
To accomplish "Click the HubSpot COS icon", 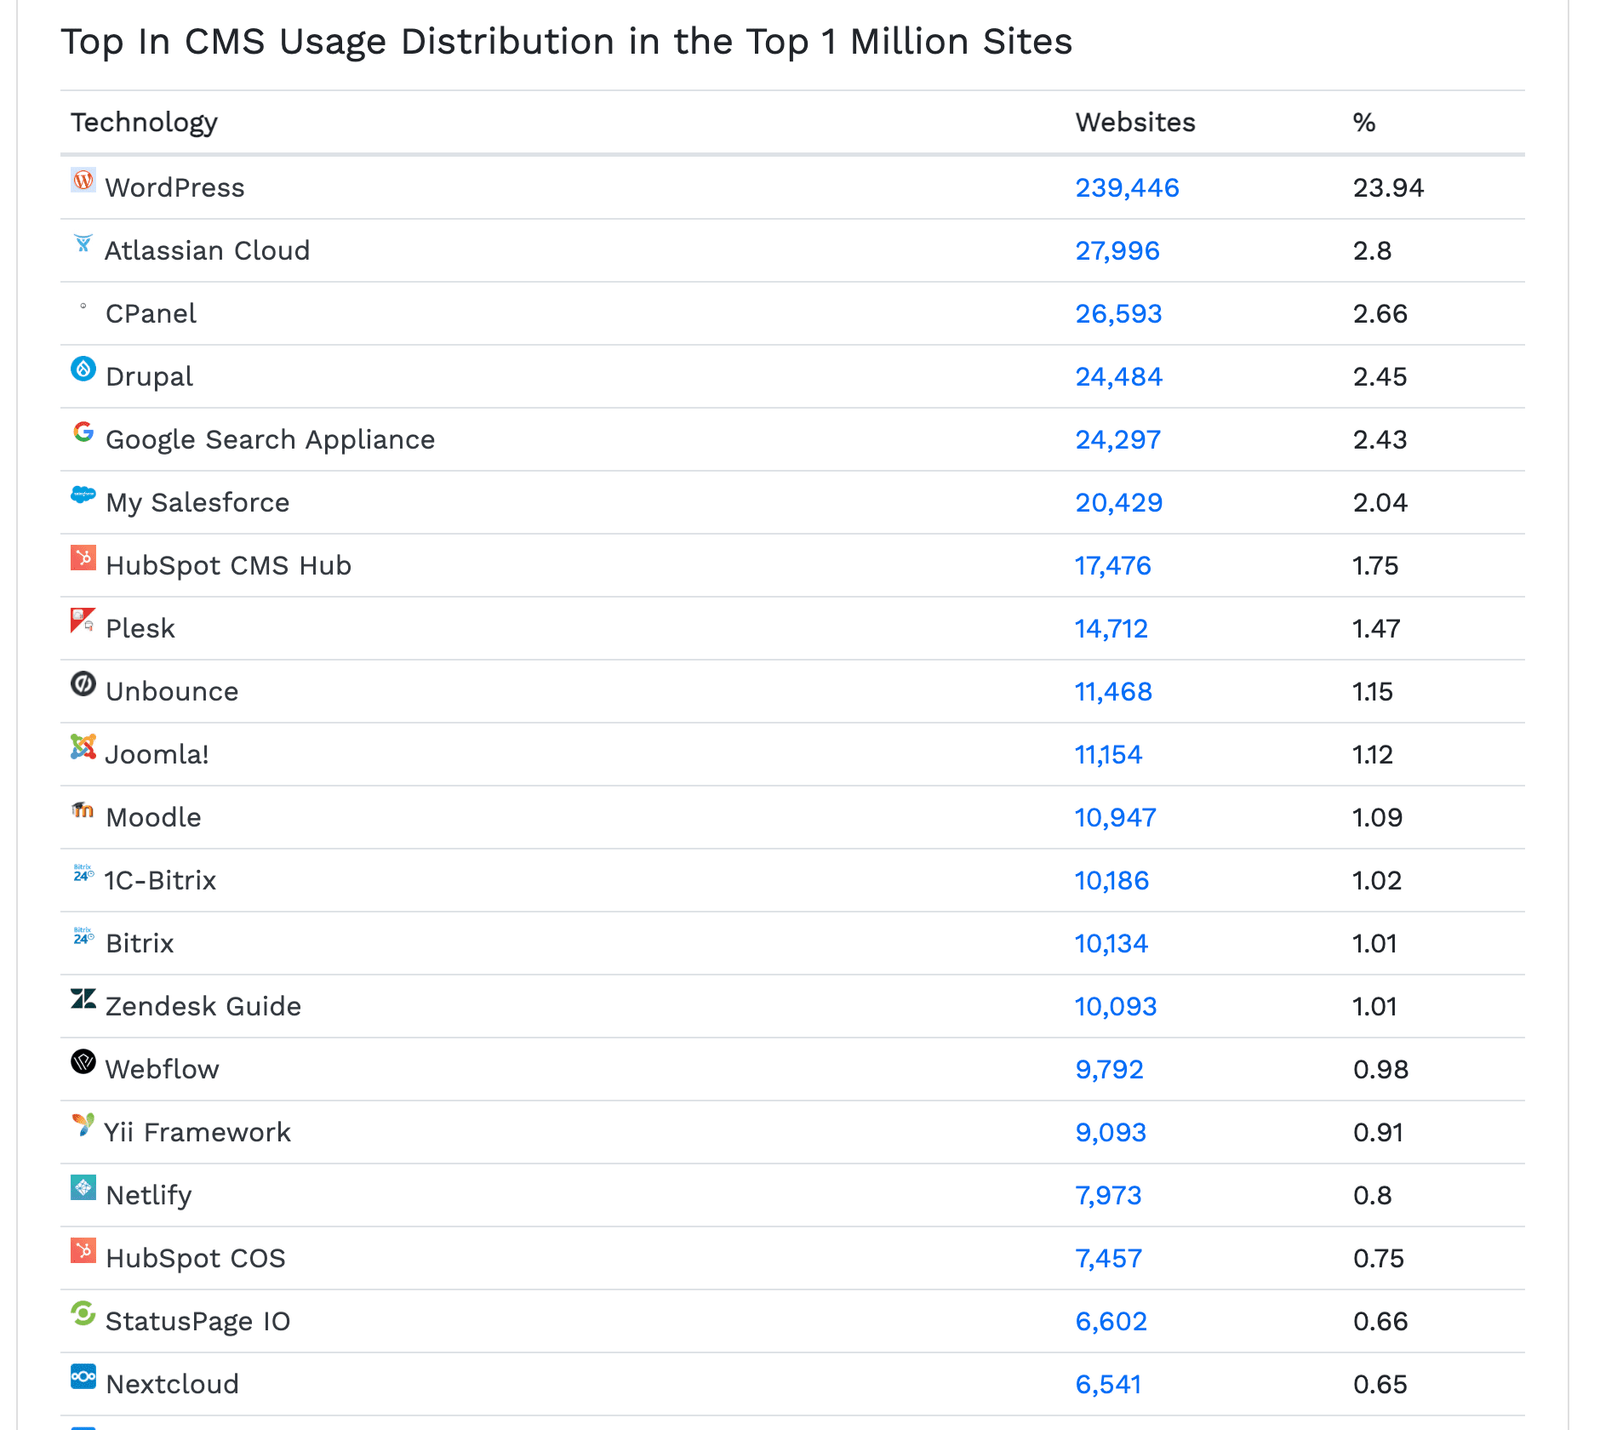I will pyautogui.click(x=83, y=1252).
